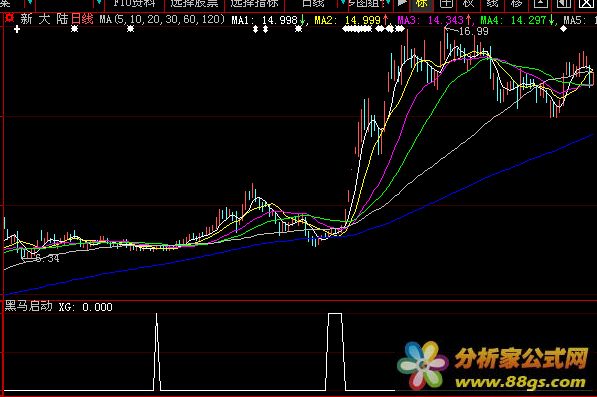Click the second star event marker above chart
Screen dimensions: 597x397
(x=130, y=29)
